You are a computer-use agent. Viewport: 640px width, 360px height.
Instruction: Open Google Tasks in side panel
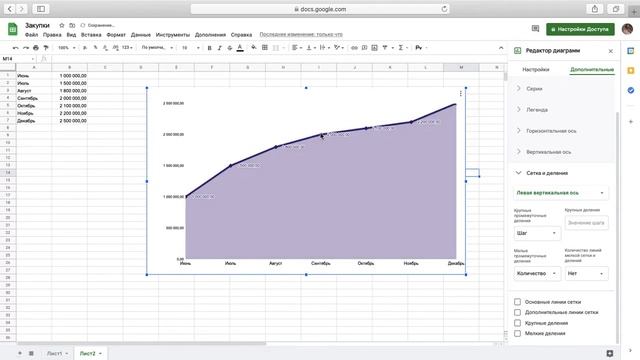tap(631, 90)
